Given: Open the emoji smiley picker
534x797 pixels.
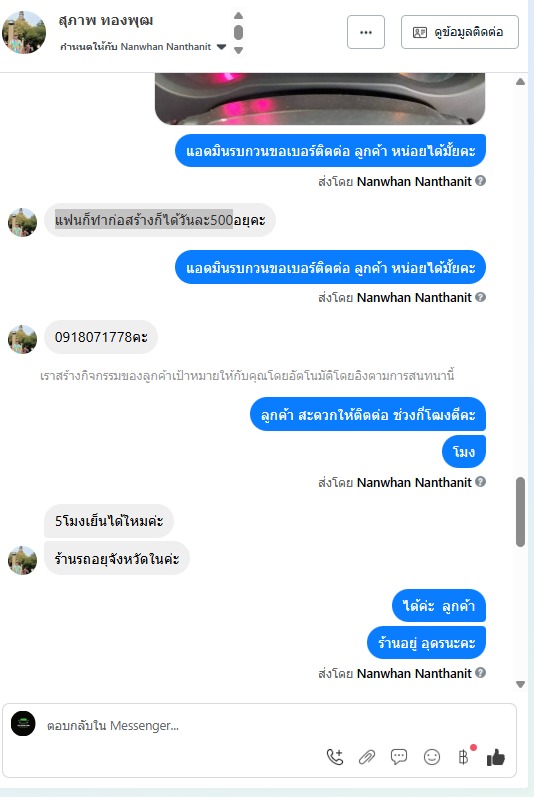Looking at the screenshot, I should coord(432,757).
